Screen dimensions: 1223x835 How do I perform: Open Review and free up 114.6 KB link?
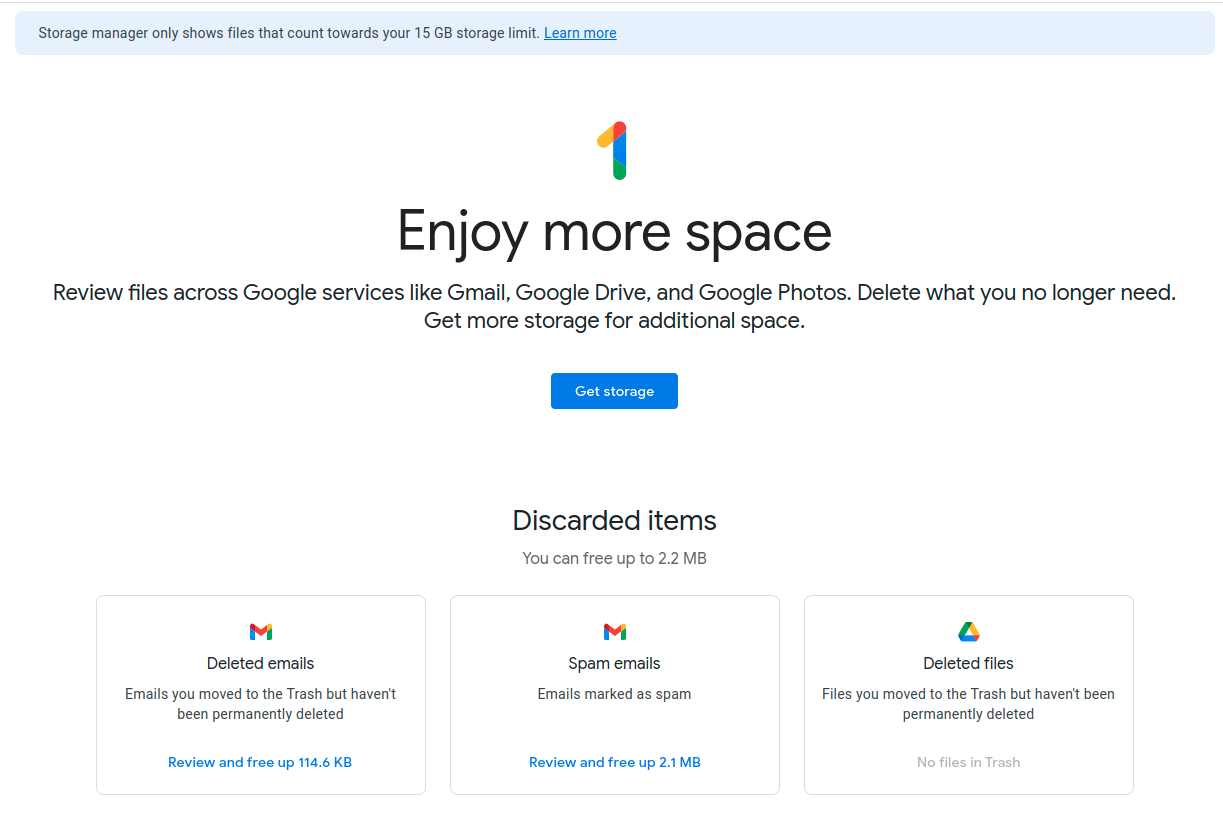click(260, 762)
